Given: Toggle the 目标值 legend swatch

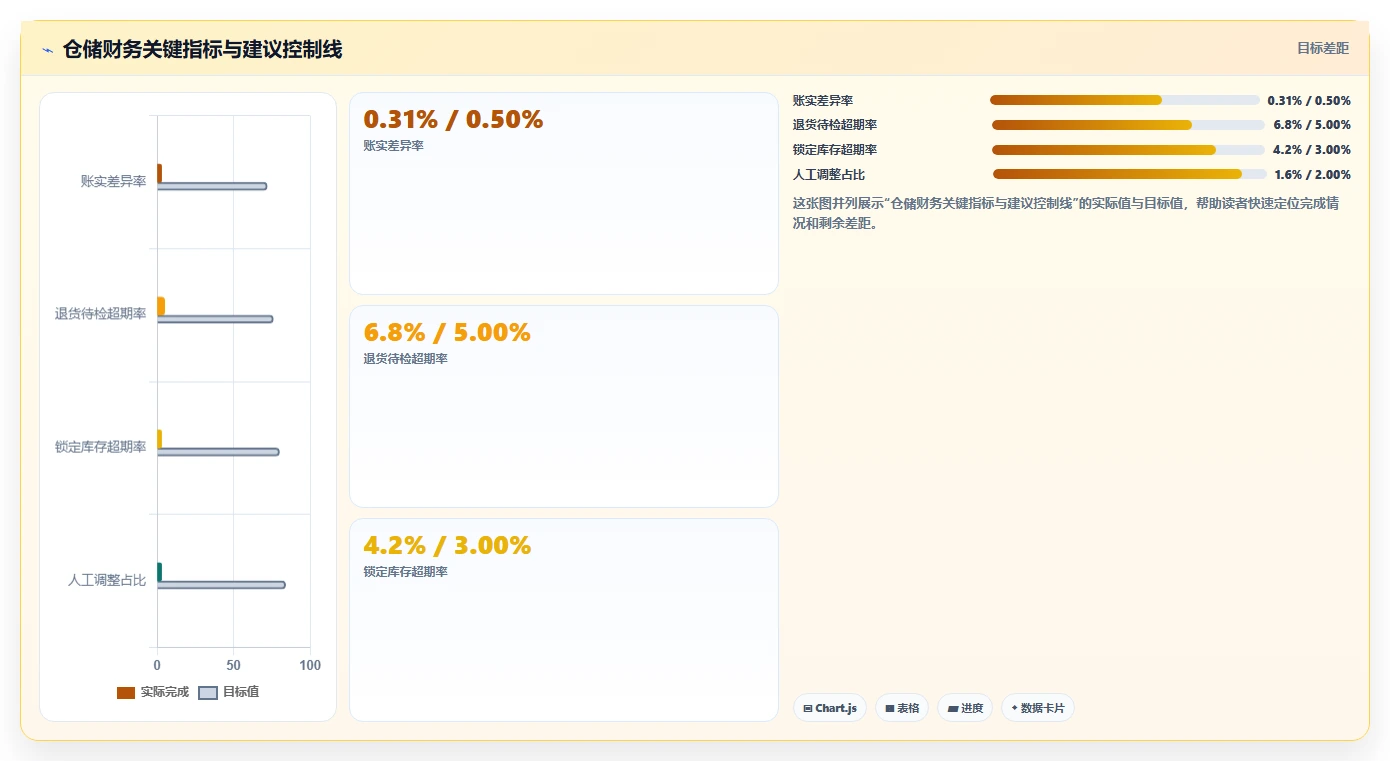Looking at the screenshot, I should 208,693.
